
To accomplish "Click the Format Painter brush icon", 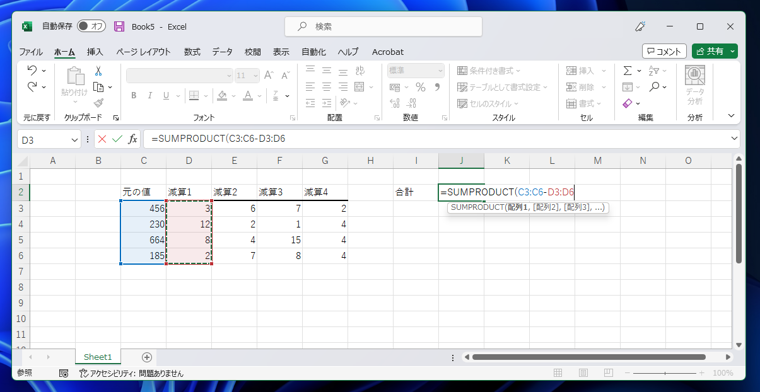I will click(98, 103).
